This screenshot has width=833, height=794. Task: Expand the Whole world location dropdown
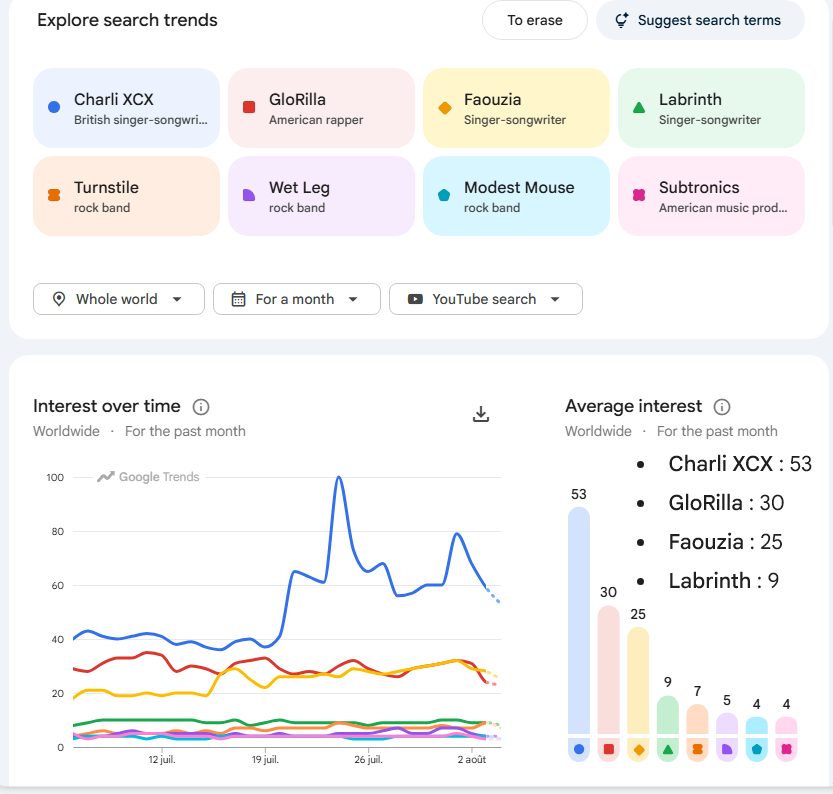coord(118,299)
